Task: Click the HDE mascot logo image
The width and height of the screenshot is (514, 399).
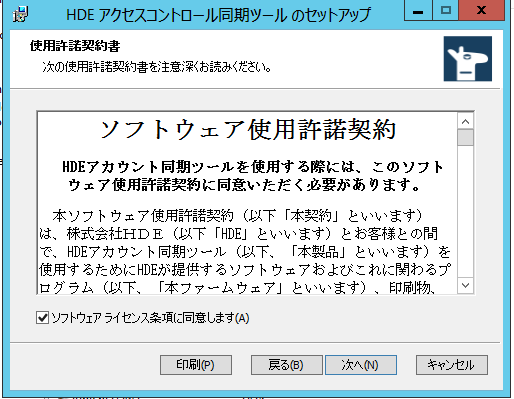Action: point(468,59)
